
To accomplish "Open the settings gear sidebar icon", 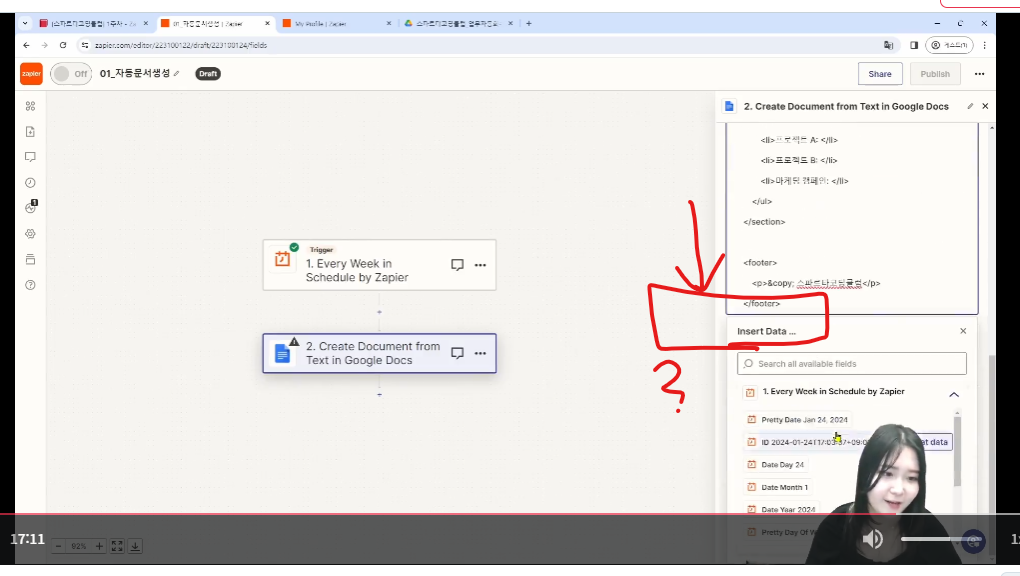I will (x=31, y=234).
